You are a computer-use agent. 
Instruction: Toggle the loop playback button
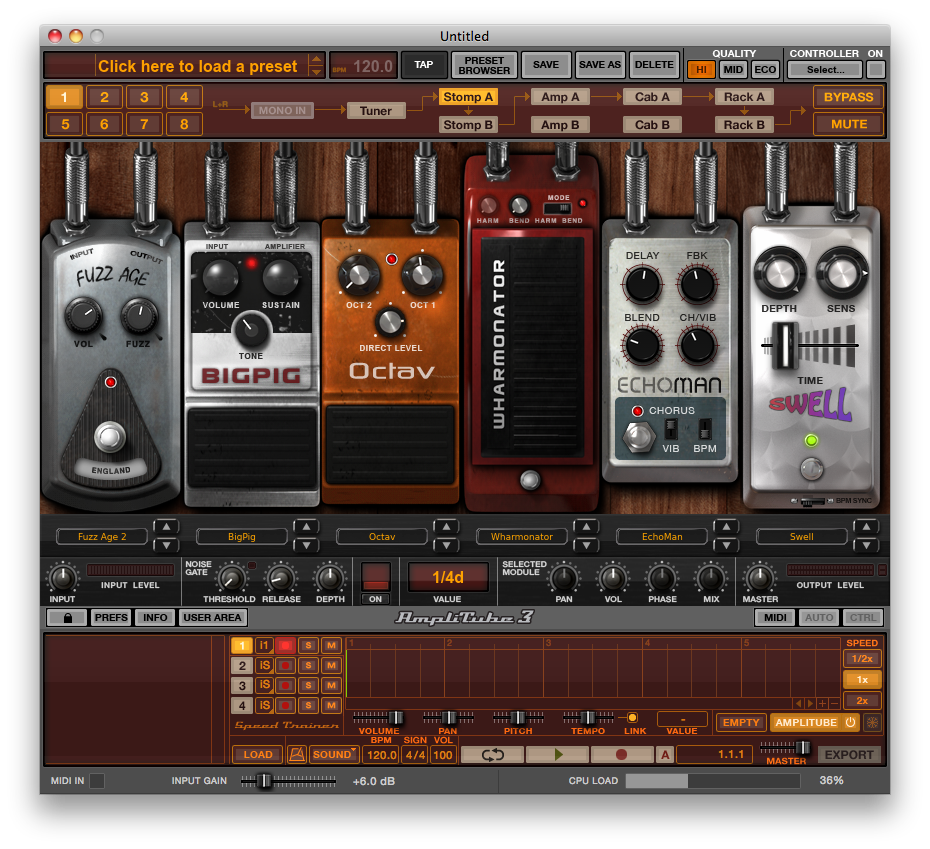coord(492,754)
